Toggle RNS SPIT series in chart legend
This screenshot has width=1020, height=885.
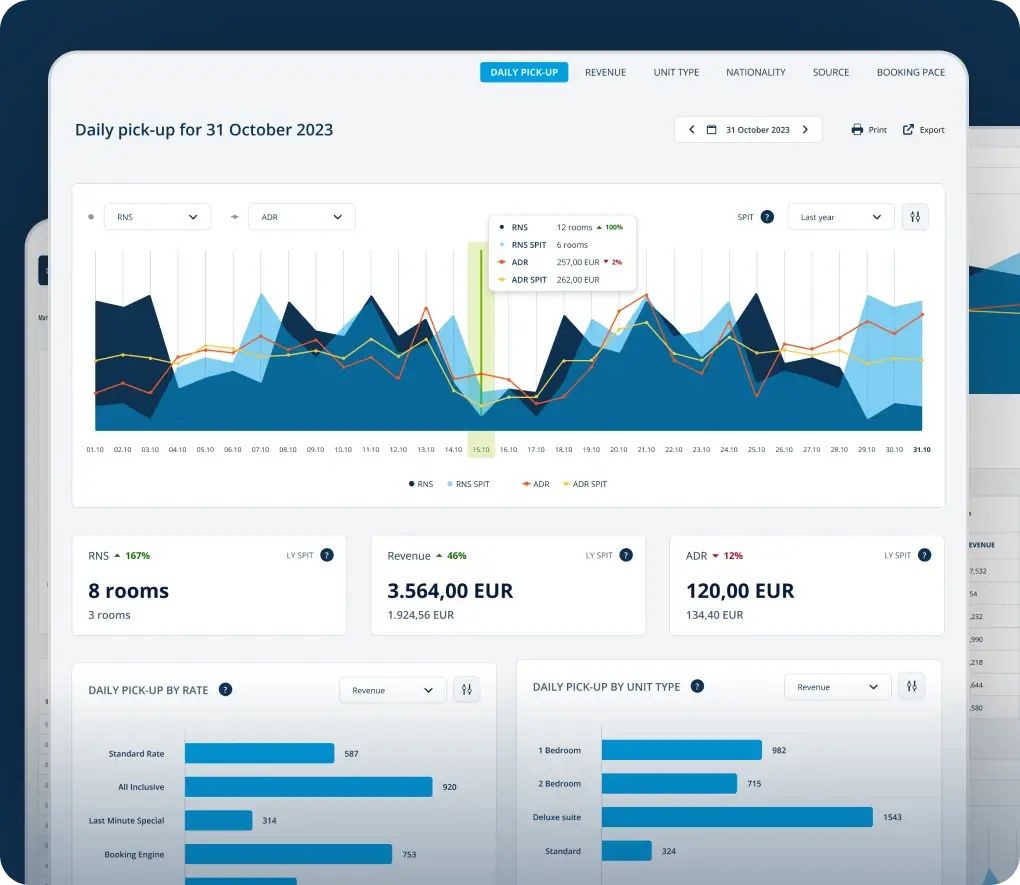pos(468,484)
